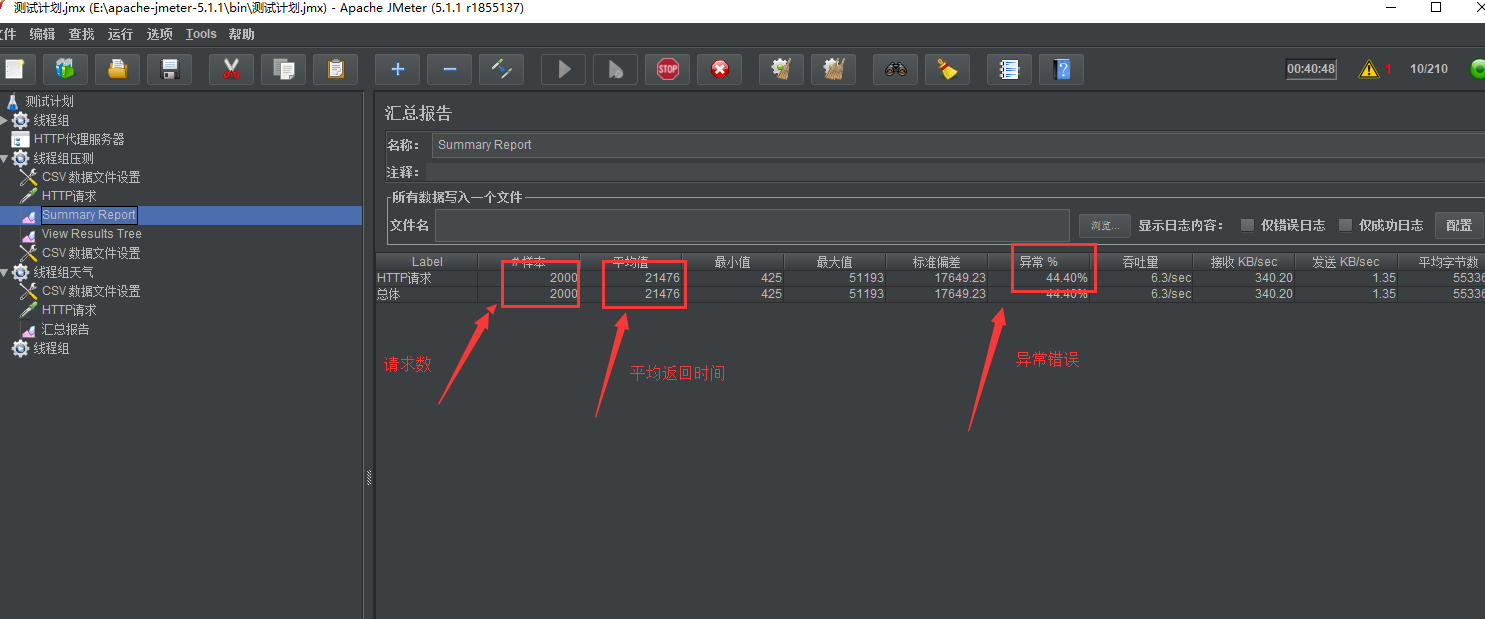The image size is (1485, 619).
Task: Click the Paste clipboard icon
Action: (x=335, y=69)
